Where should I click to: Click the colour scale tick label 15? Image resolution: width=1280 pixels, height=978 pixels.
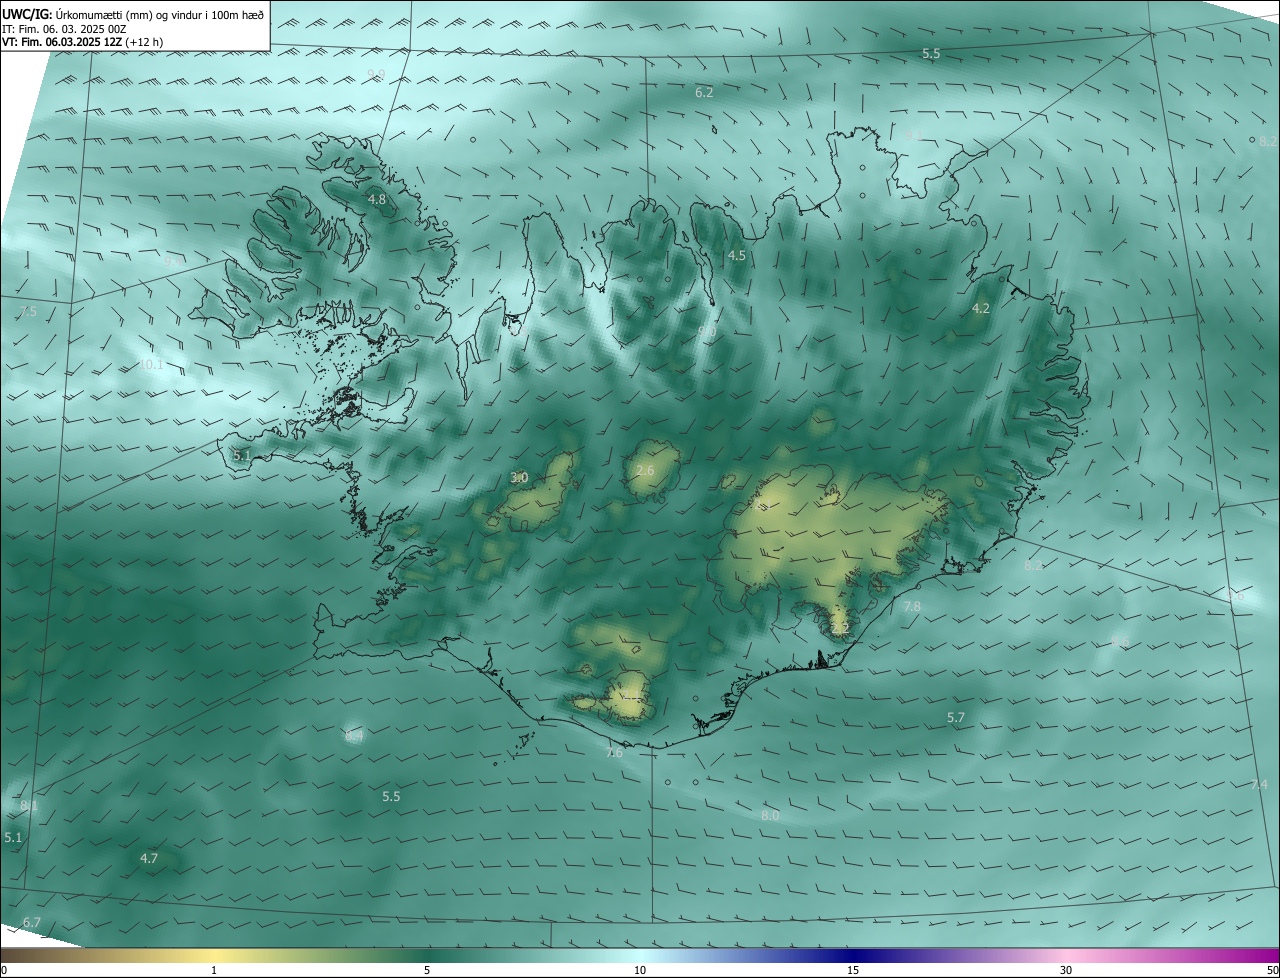pyautogui.click(x=853, y=970)
